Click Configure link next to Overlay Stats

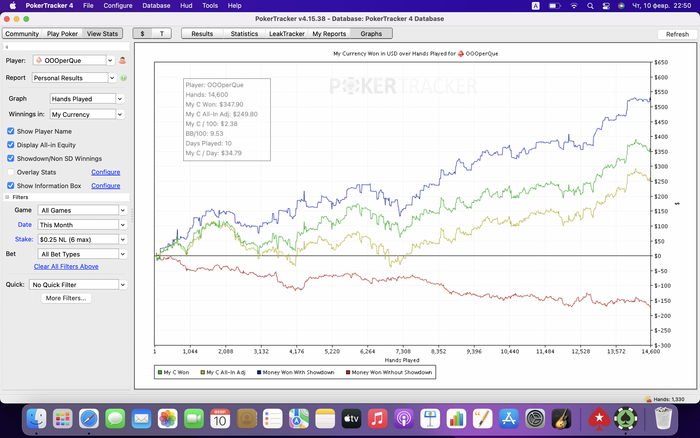point(106,172)
